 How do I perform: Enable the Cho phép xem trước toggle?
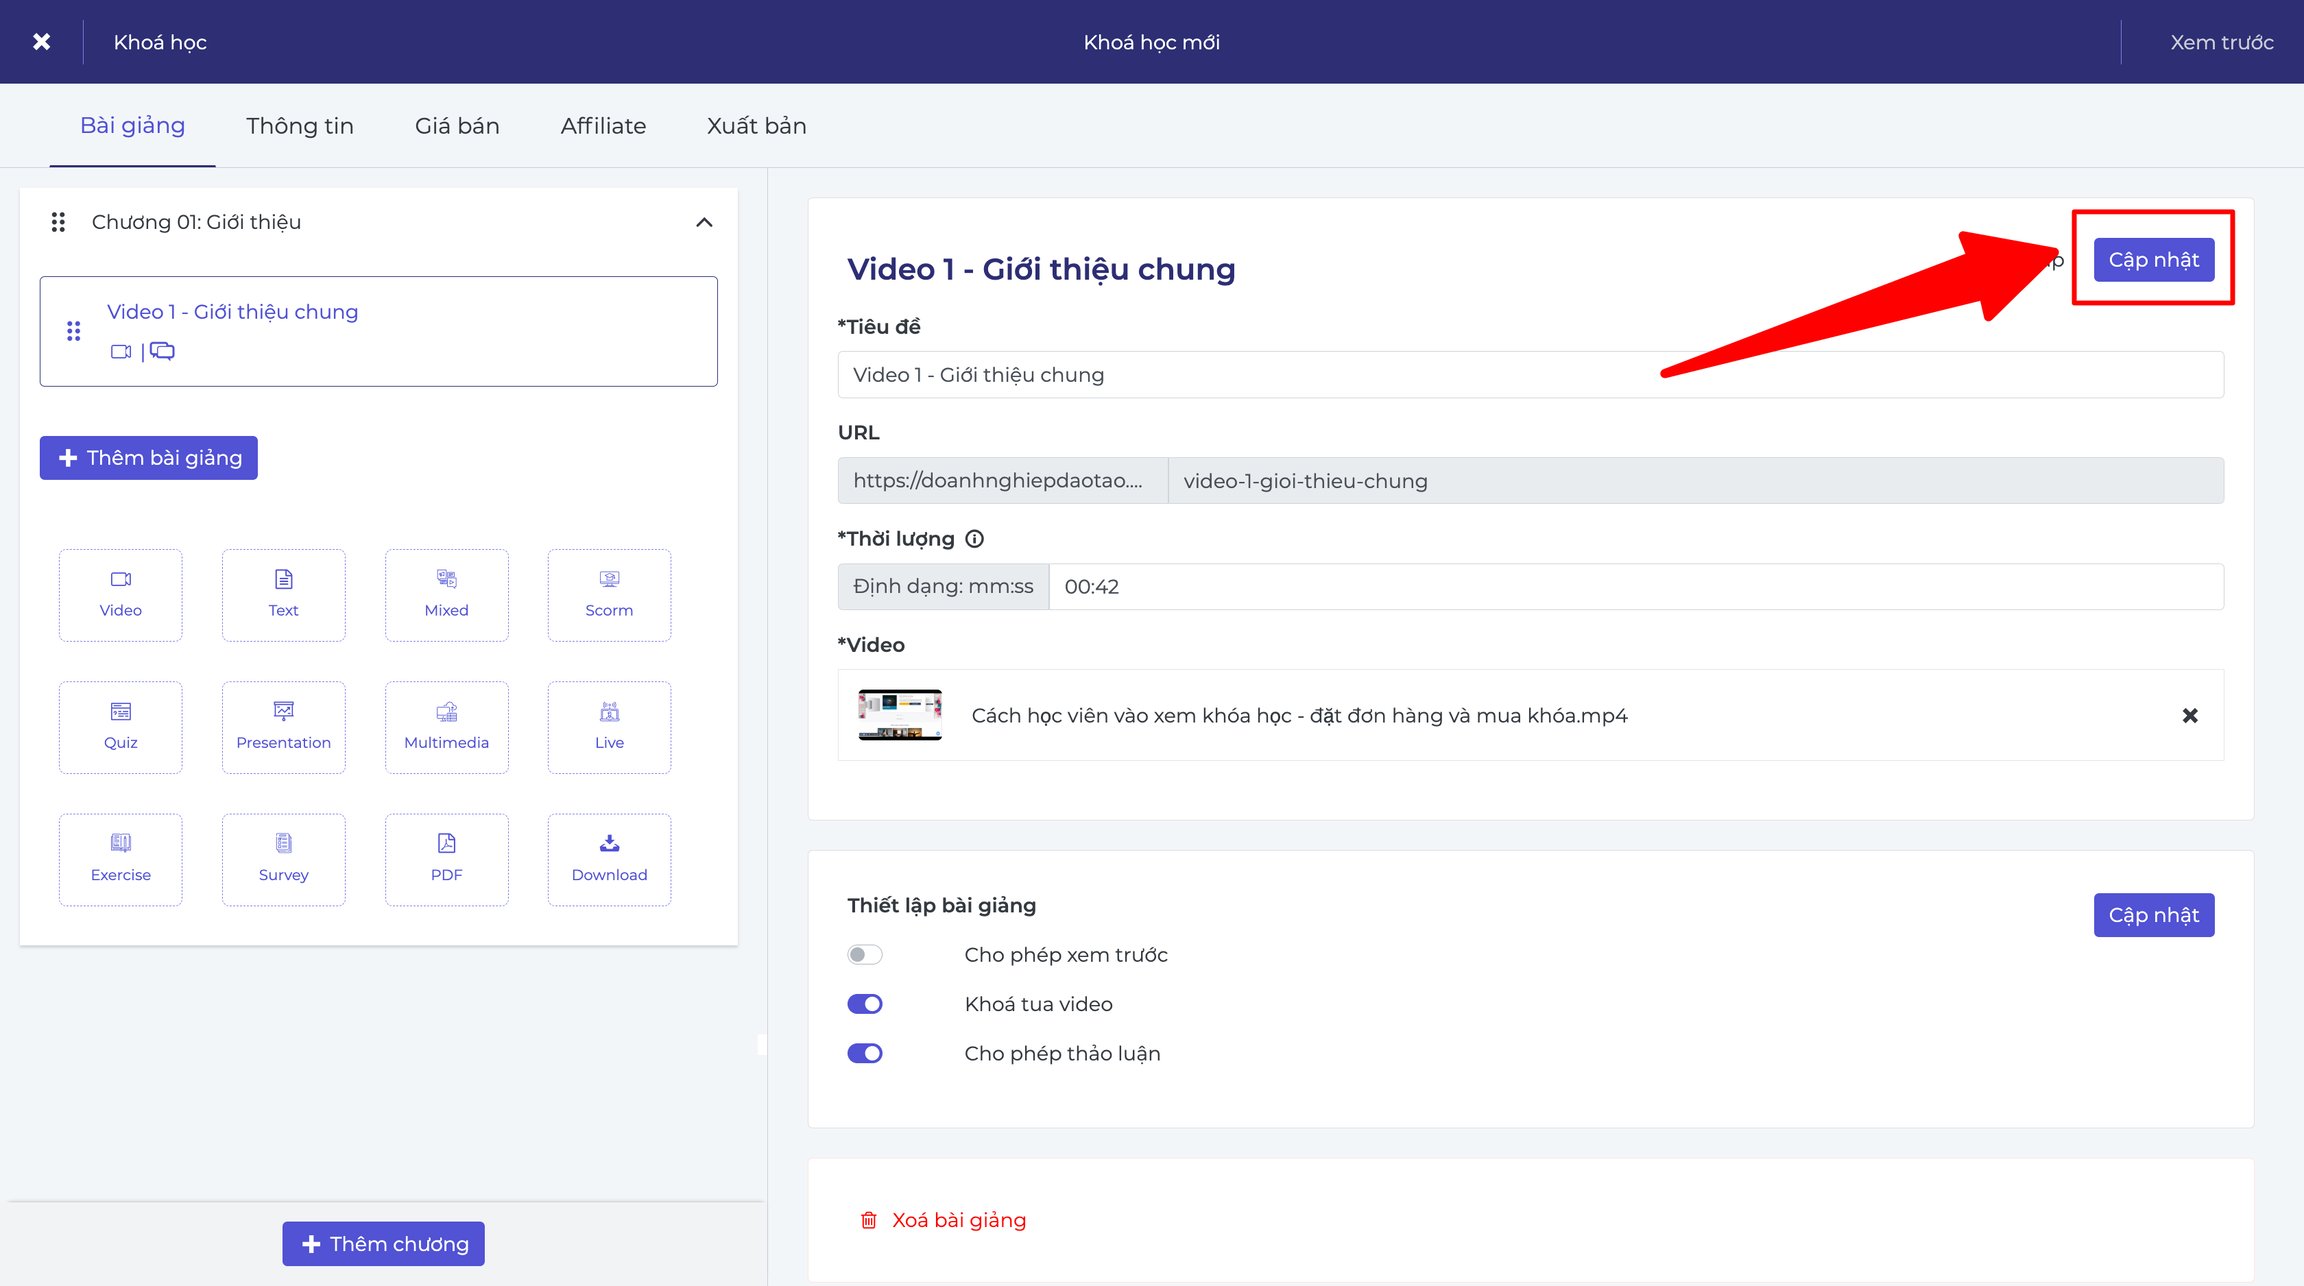[865, 955]
